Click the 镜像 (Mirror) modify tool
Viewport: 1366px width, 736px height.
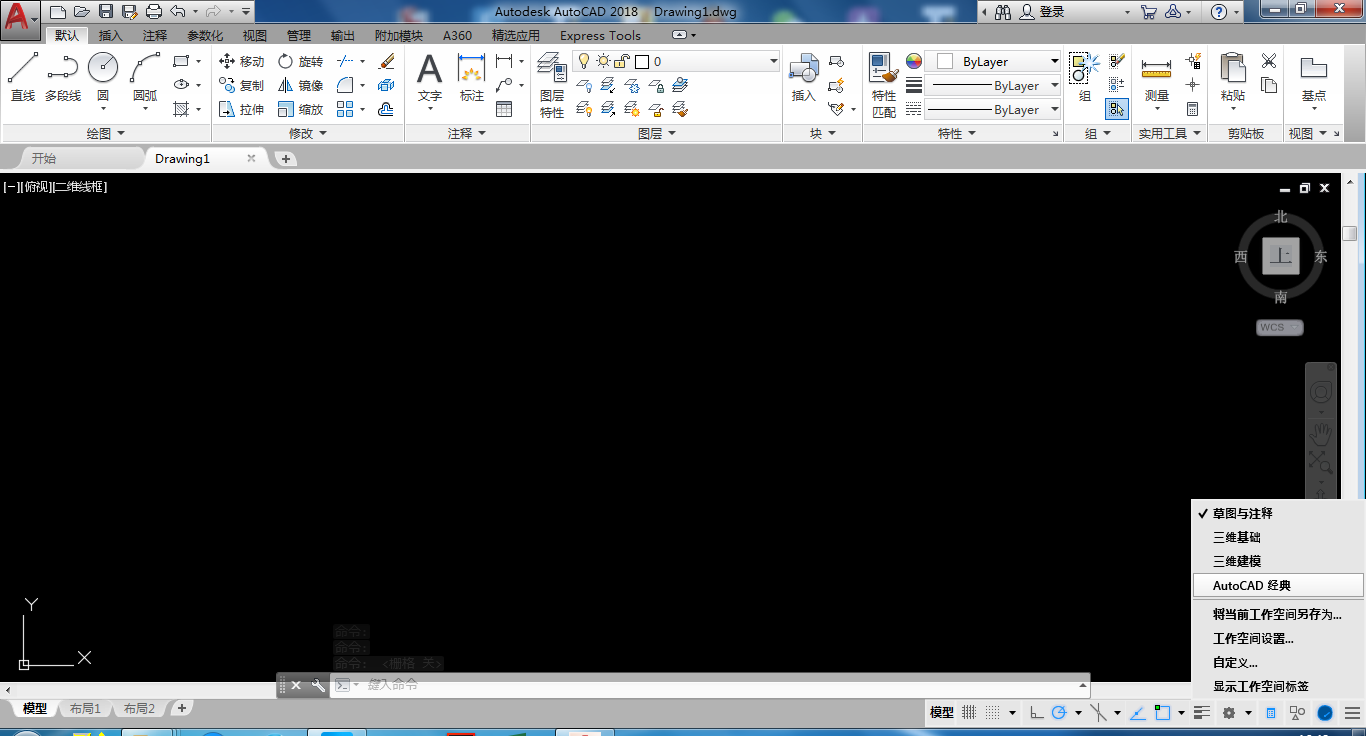tap(300, 86)
